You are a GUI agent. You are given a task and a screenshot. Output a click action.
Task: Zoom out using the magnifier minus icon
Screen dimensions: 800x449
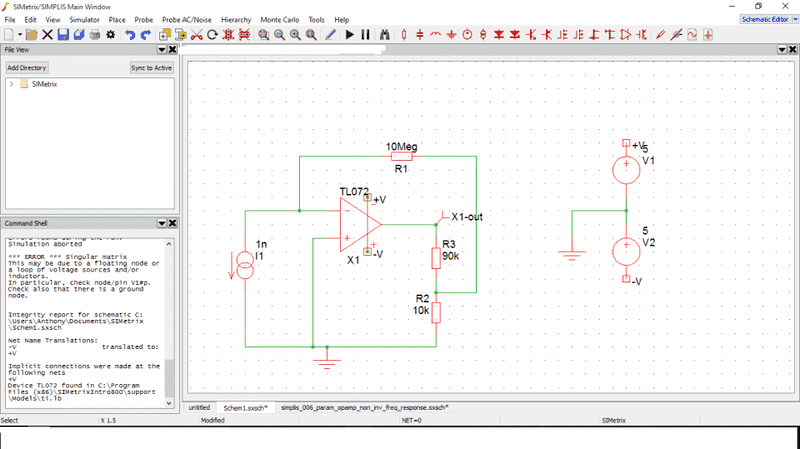point(279,35)
